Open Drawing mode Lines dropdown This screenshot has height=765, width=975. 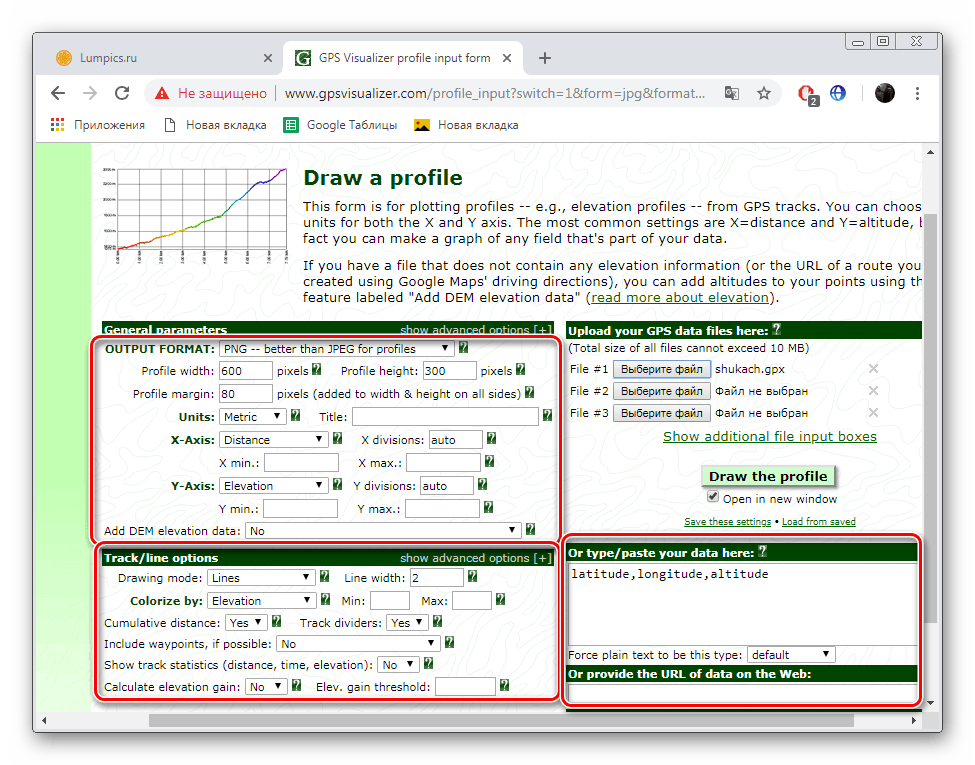point(261,578)
